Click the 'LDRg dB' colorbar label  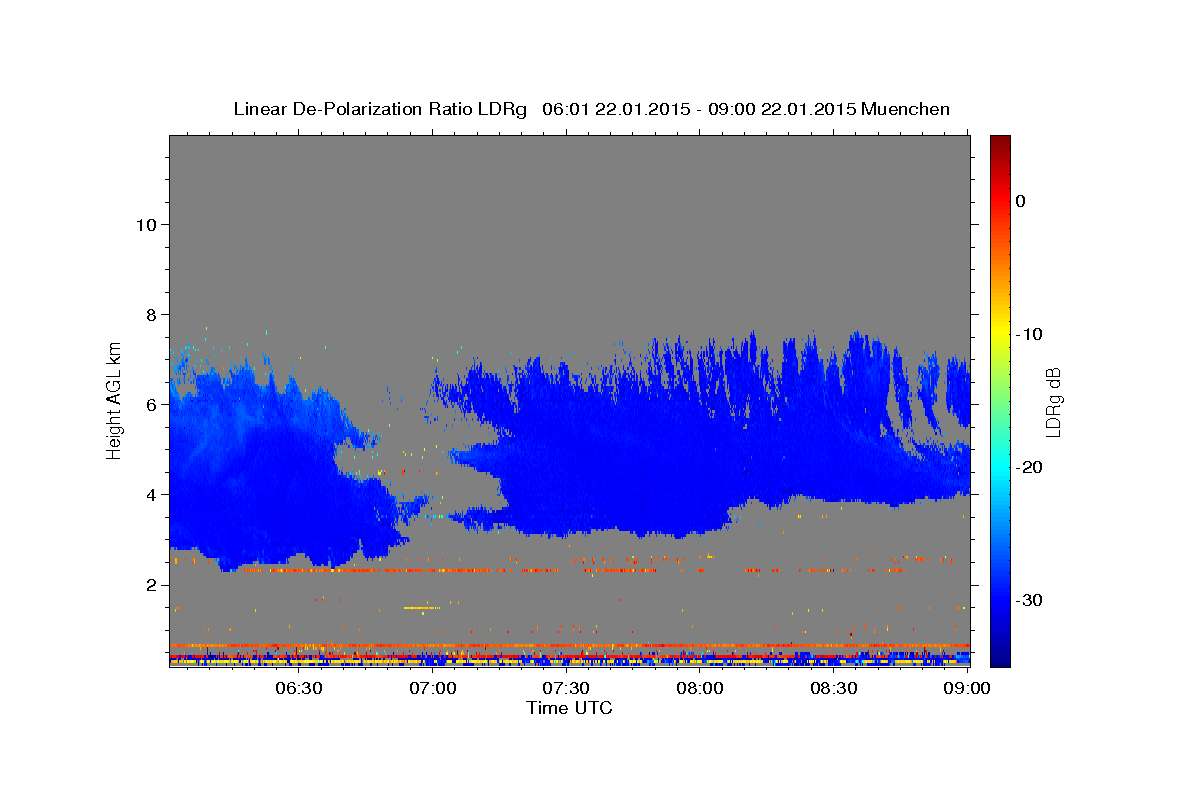(x=1053, y=402)
